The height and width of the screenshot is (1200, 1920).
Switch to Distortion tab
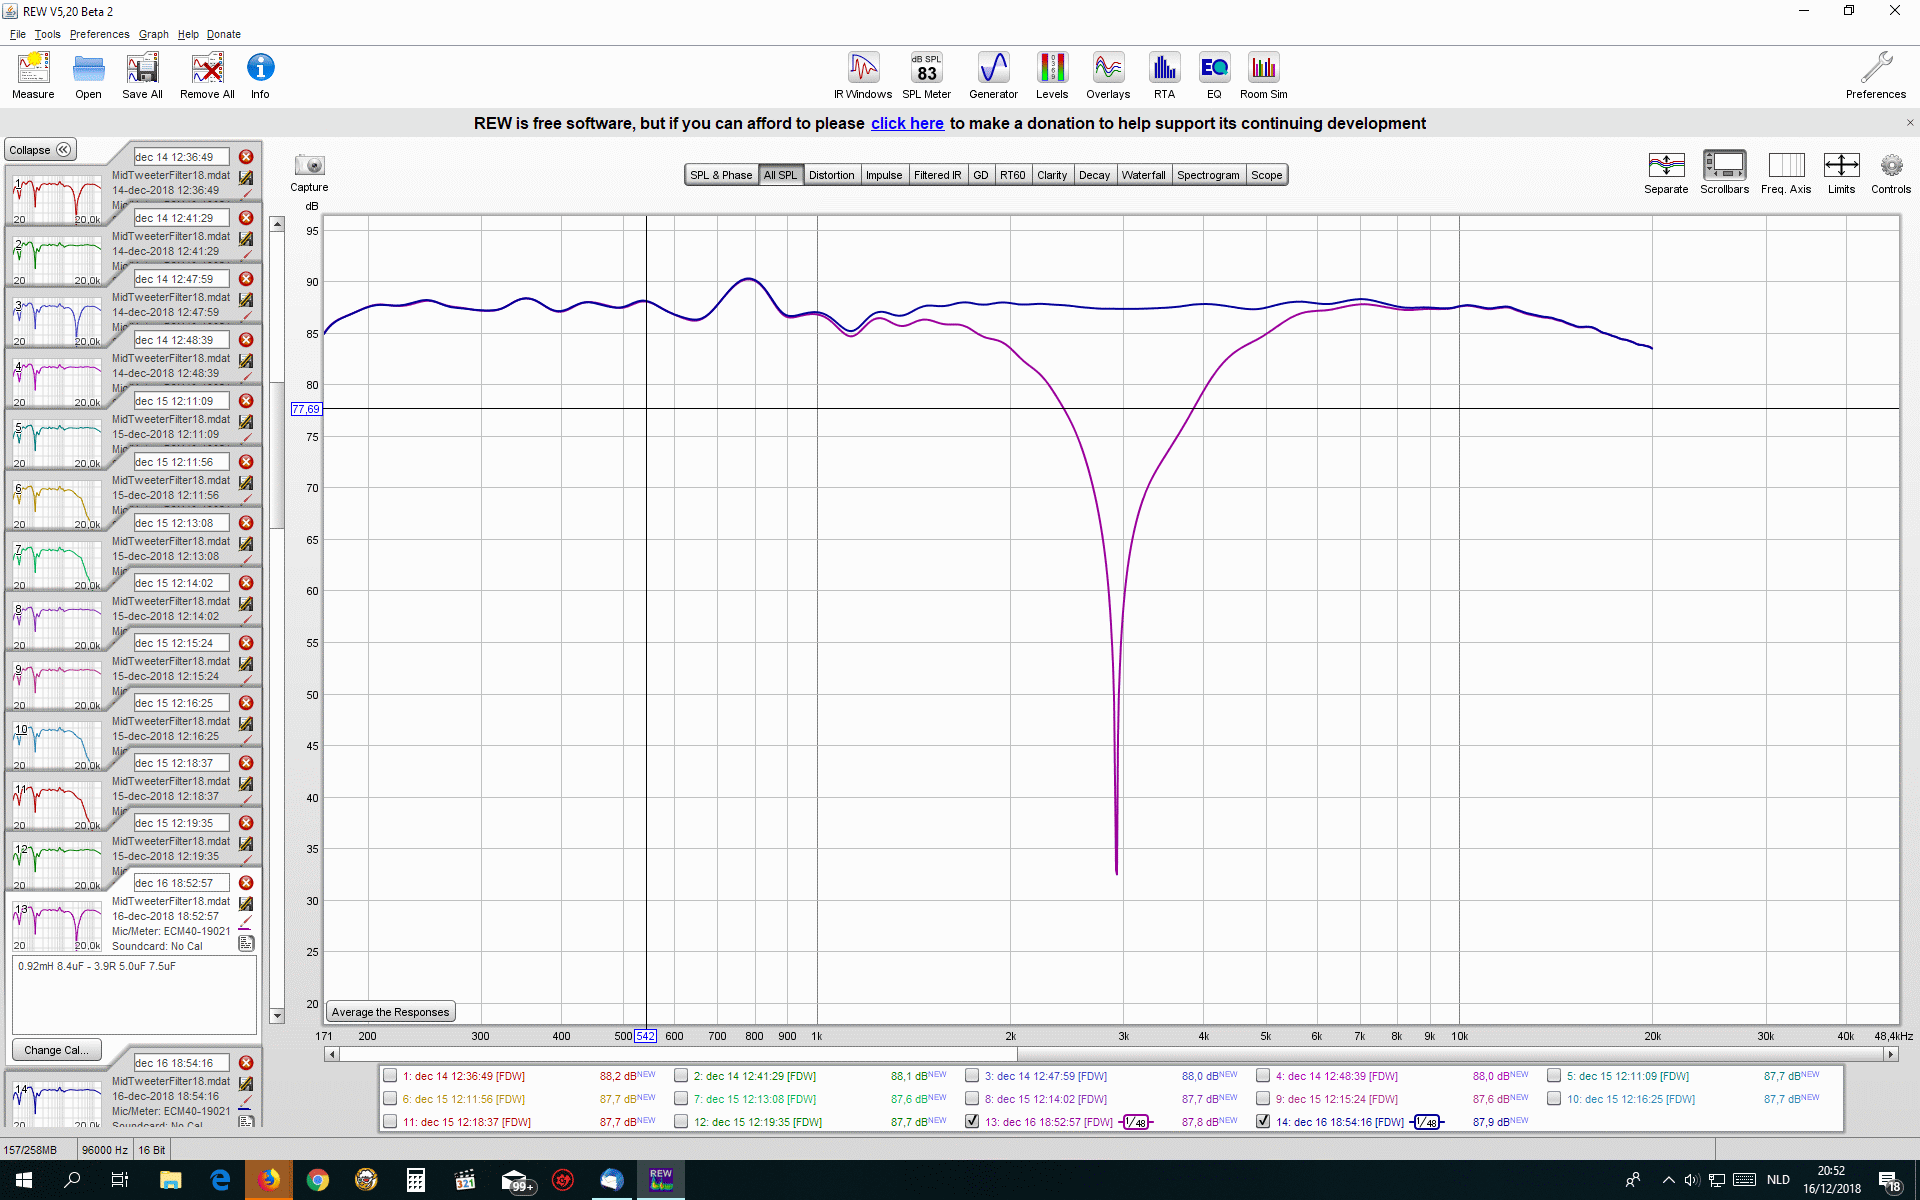tap(832, 175)
